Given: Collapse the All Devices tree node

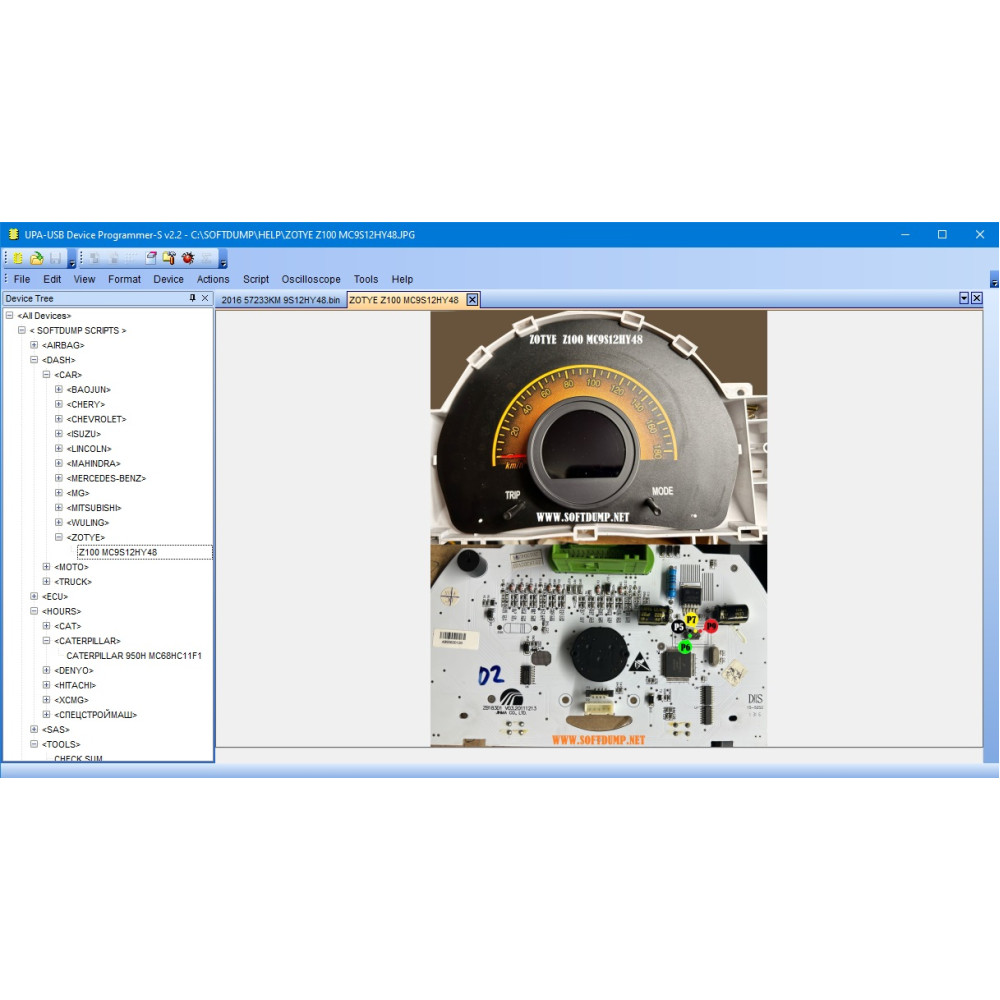Looking at the screenshot, I should [x=9, y=316].
